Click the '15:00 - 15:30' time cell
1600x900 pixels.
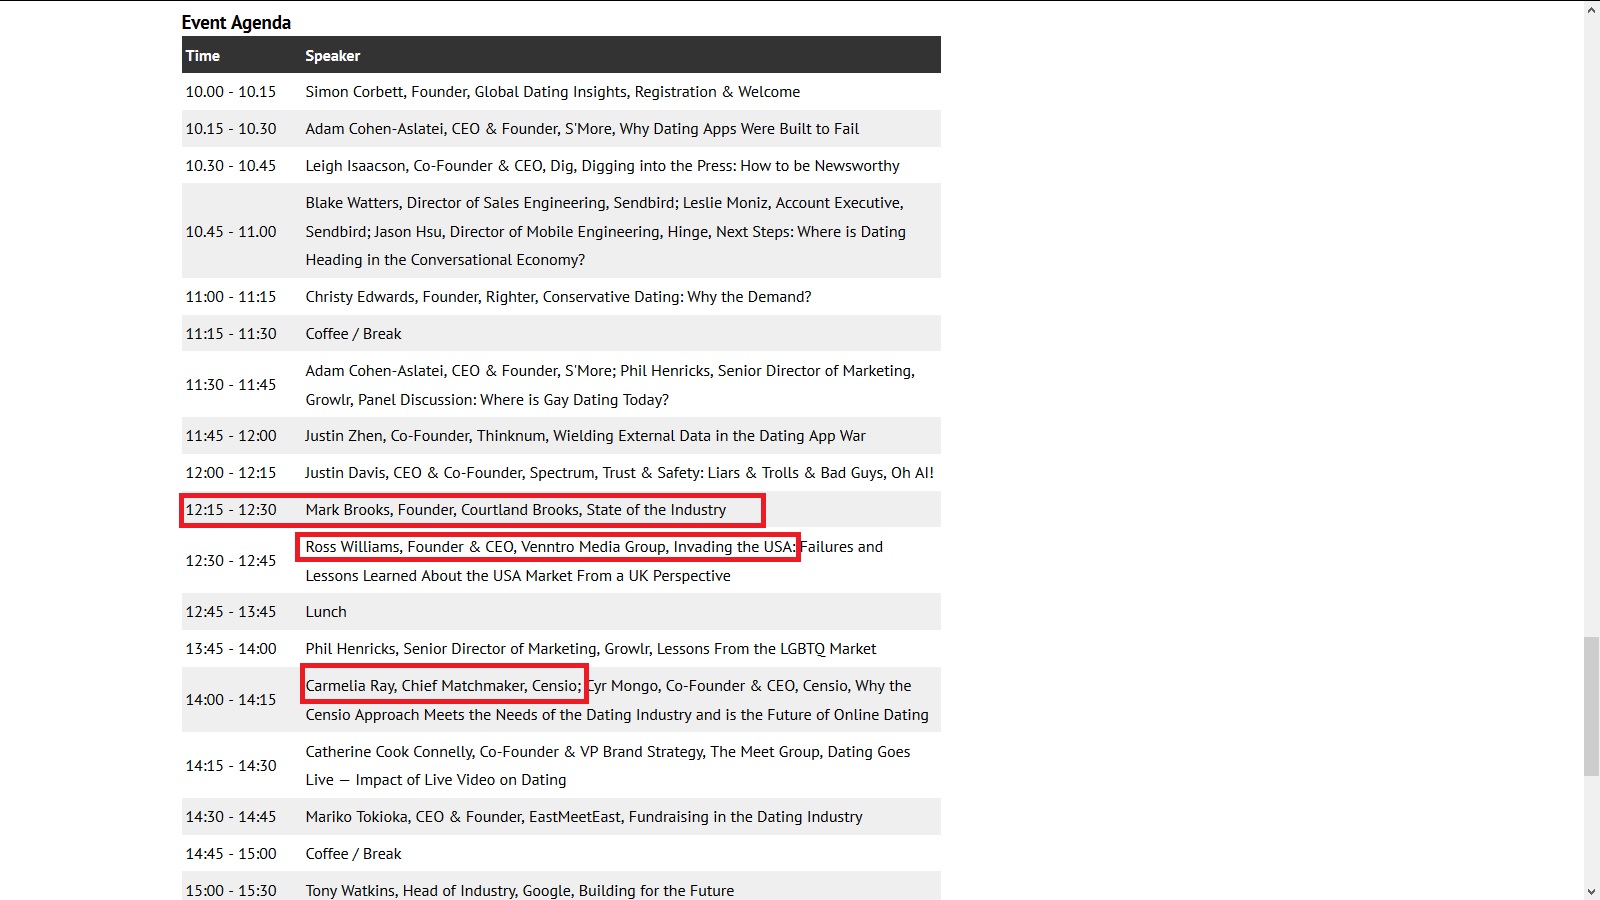point(231,891)
